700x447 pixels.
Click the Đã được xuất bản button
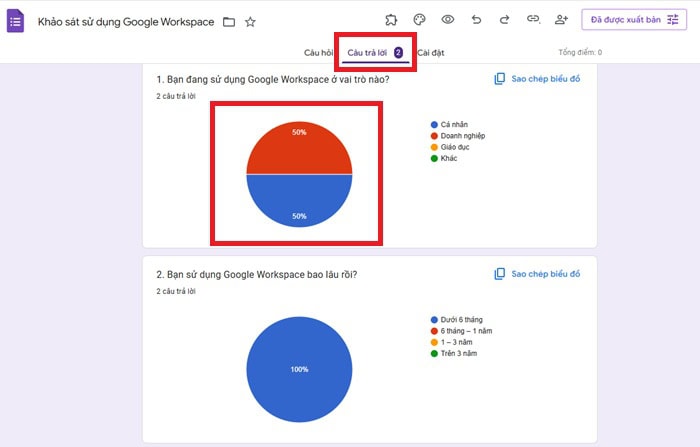coord(634,20)
